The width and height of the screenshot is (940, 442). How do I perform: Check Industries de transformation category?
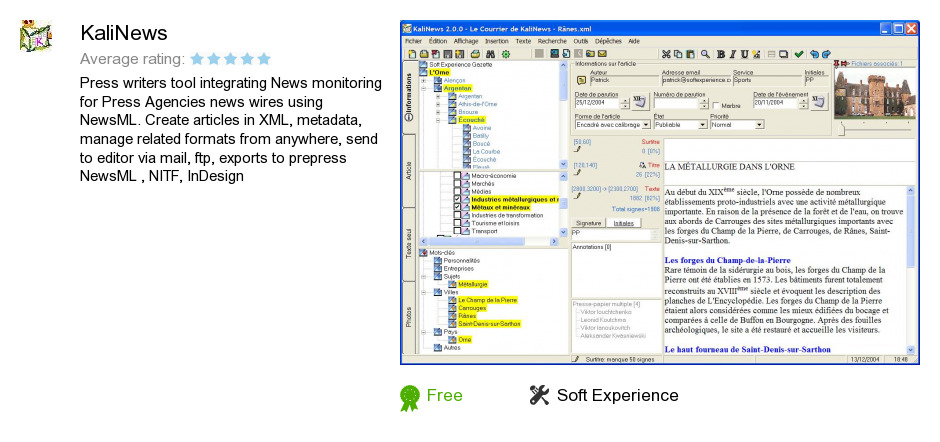tap(457, 215)
